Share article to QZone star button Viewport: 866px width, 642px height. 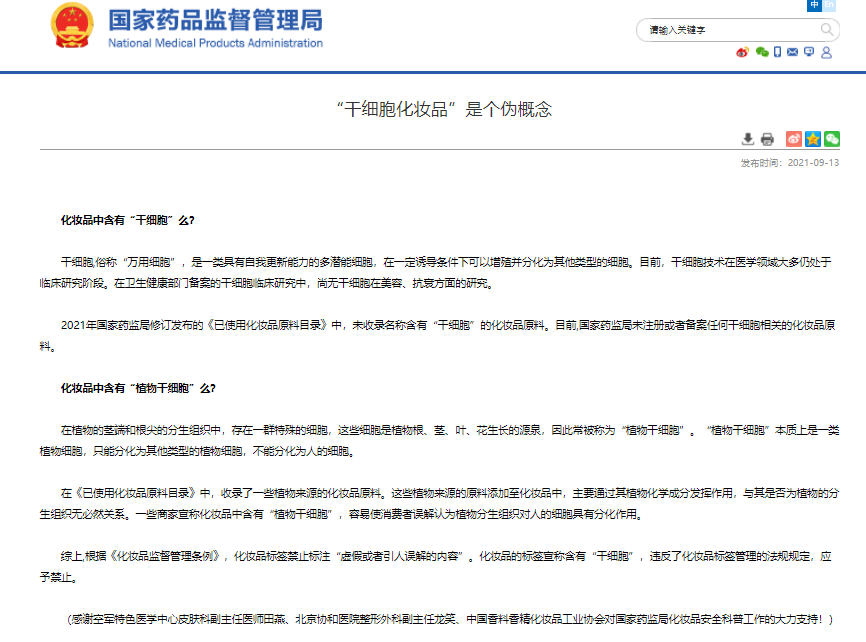point(813,139)
